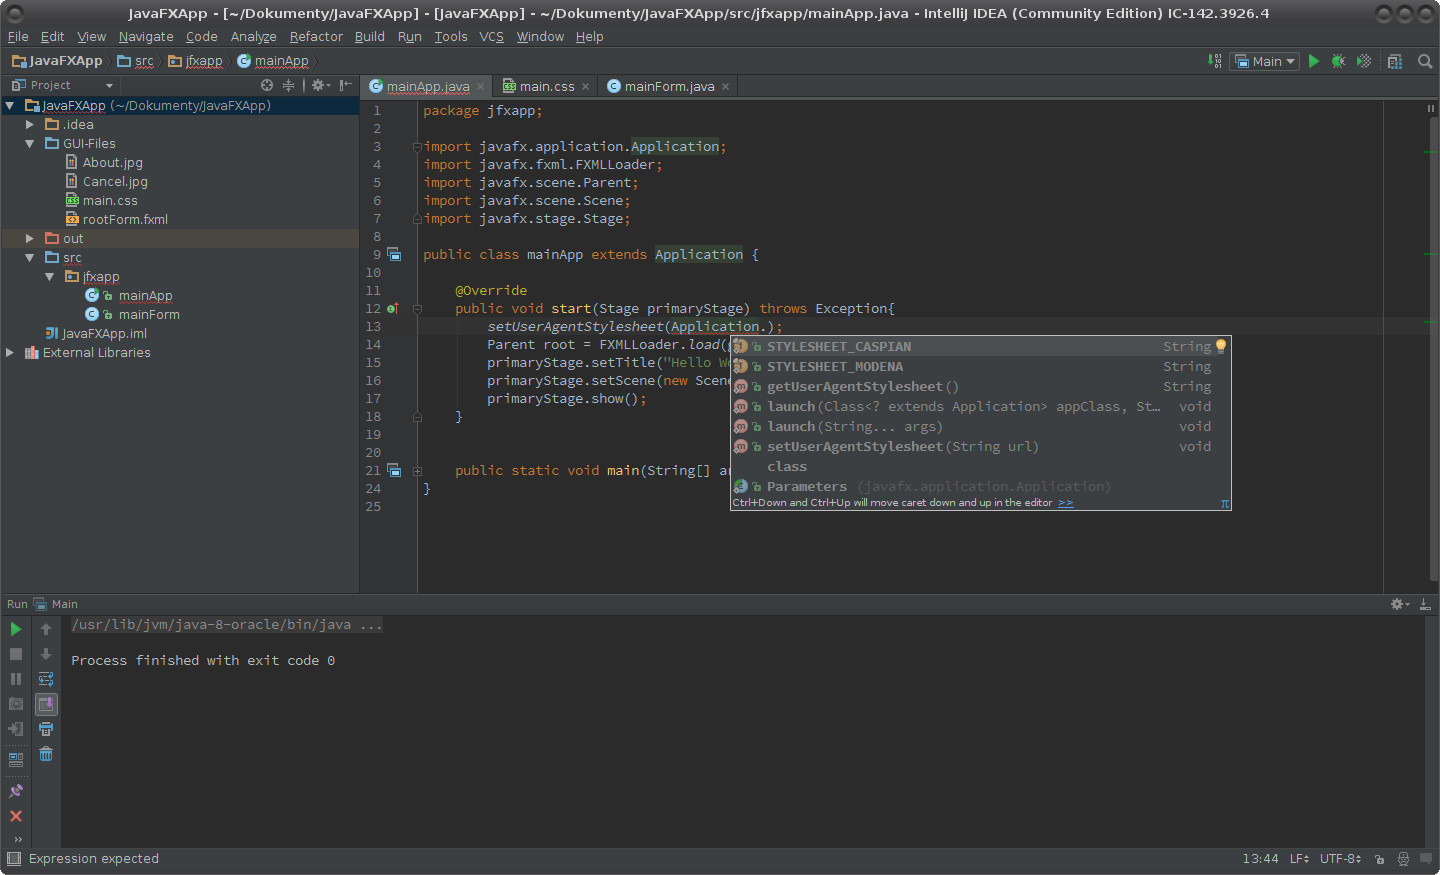Start debugging with the green bug icon
This screenshot has width=1440, height=875.
(1338, 61)
